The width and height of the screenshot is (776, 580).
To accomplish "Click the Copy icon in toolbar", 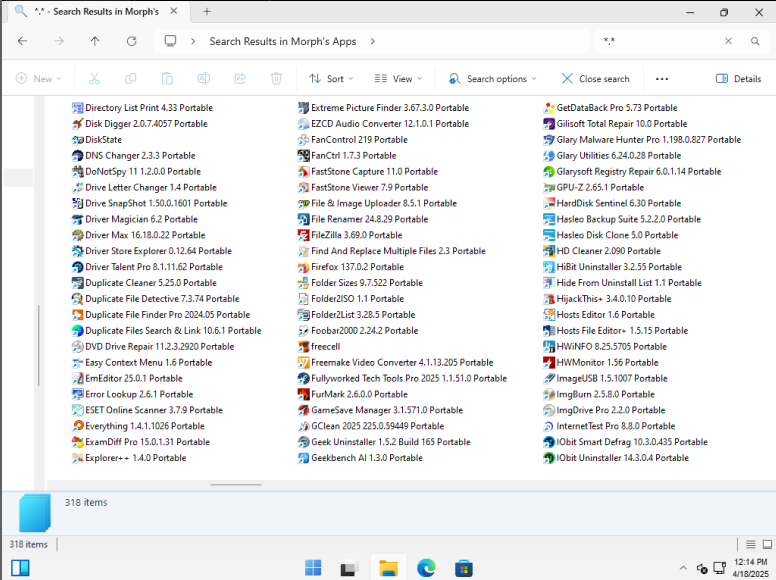I will (x=131, y=79).
